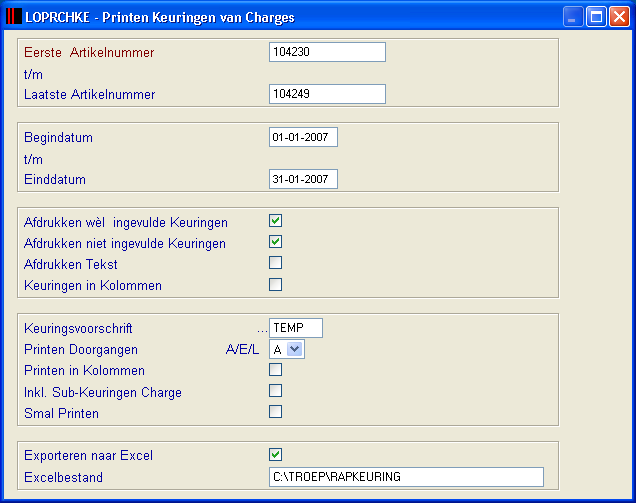Click the LOPRCHKE application icon in title bar
Screen dimensions: 636x503
coord(14,17)
